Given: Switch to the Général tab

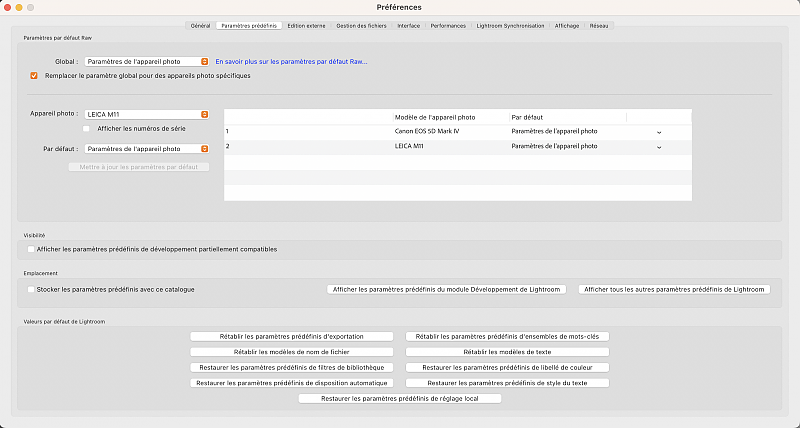Looking at the screenshot, I should [200, 25].
